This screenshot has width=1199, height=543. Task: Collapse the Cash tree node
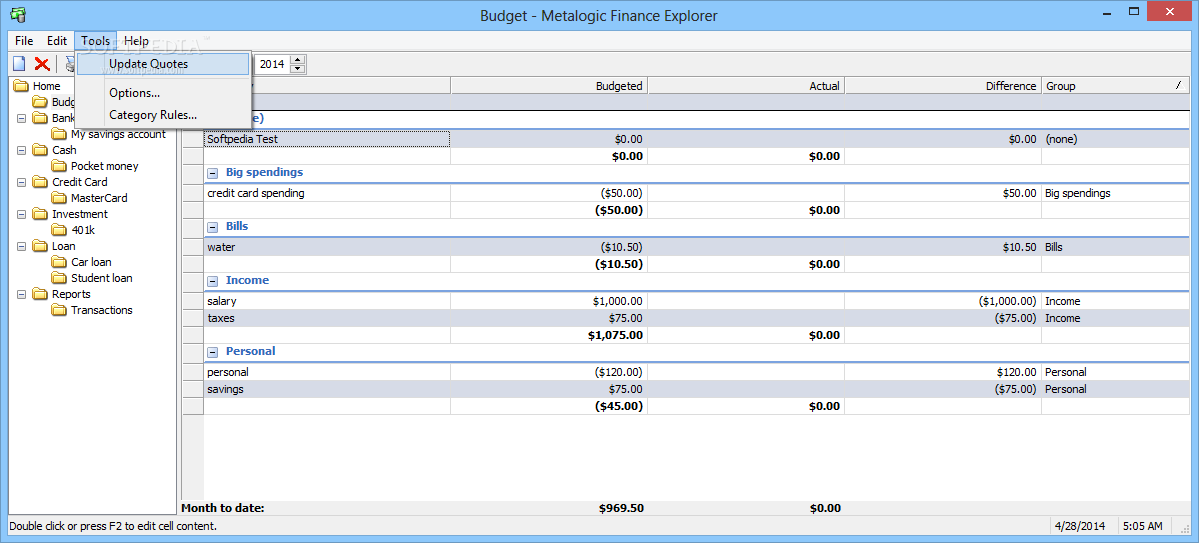[x=21, y=151]
